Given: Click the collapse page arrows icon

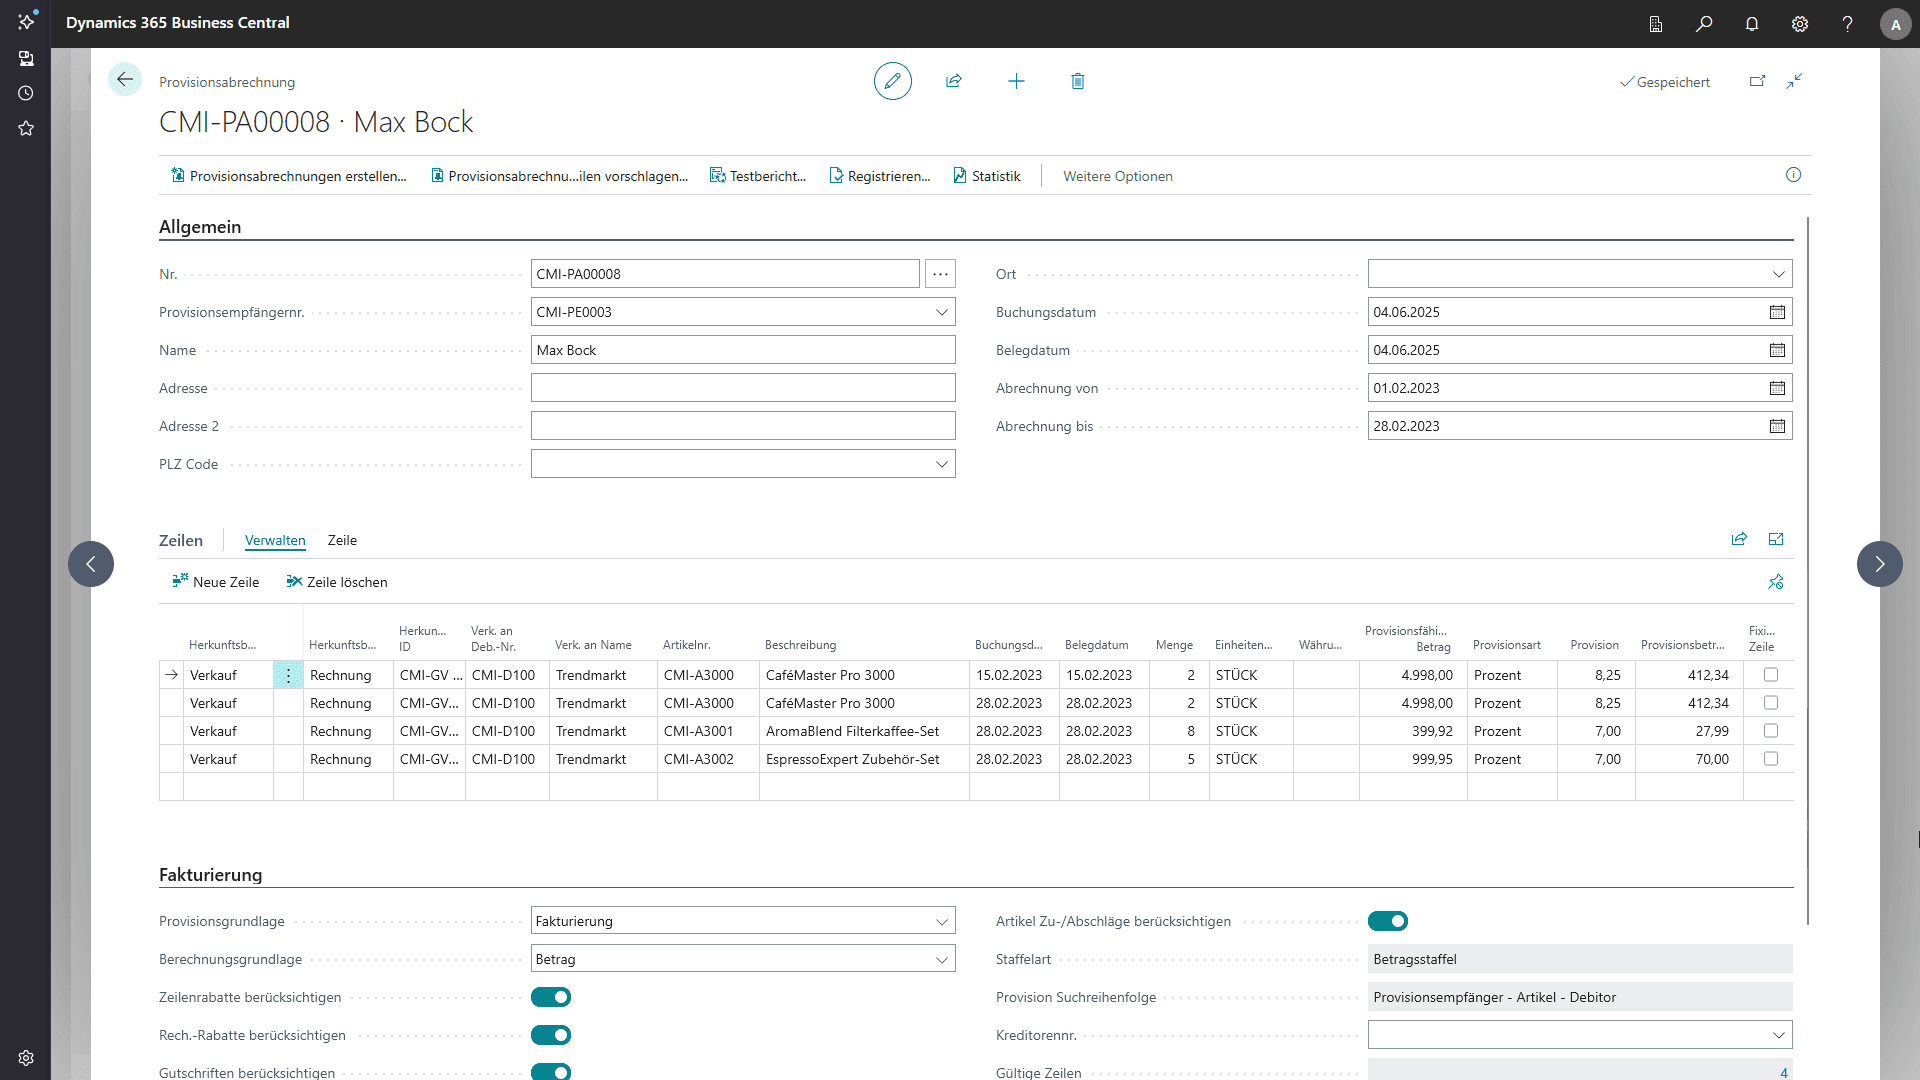Looking at the screenshot, I should pos(1795,81).
